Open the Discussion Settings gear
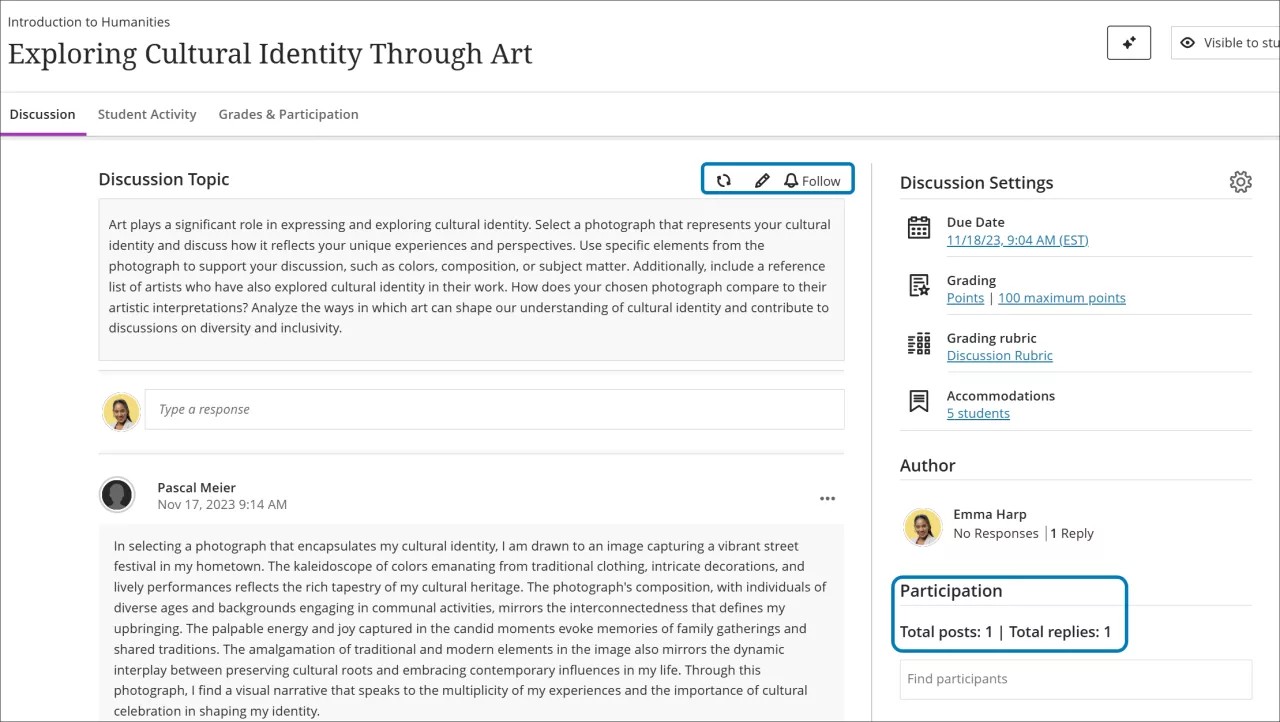Viewport: 1280px width, 722px height. pyautogui.click(x=1240, y=181)
